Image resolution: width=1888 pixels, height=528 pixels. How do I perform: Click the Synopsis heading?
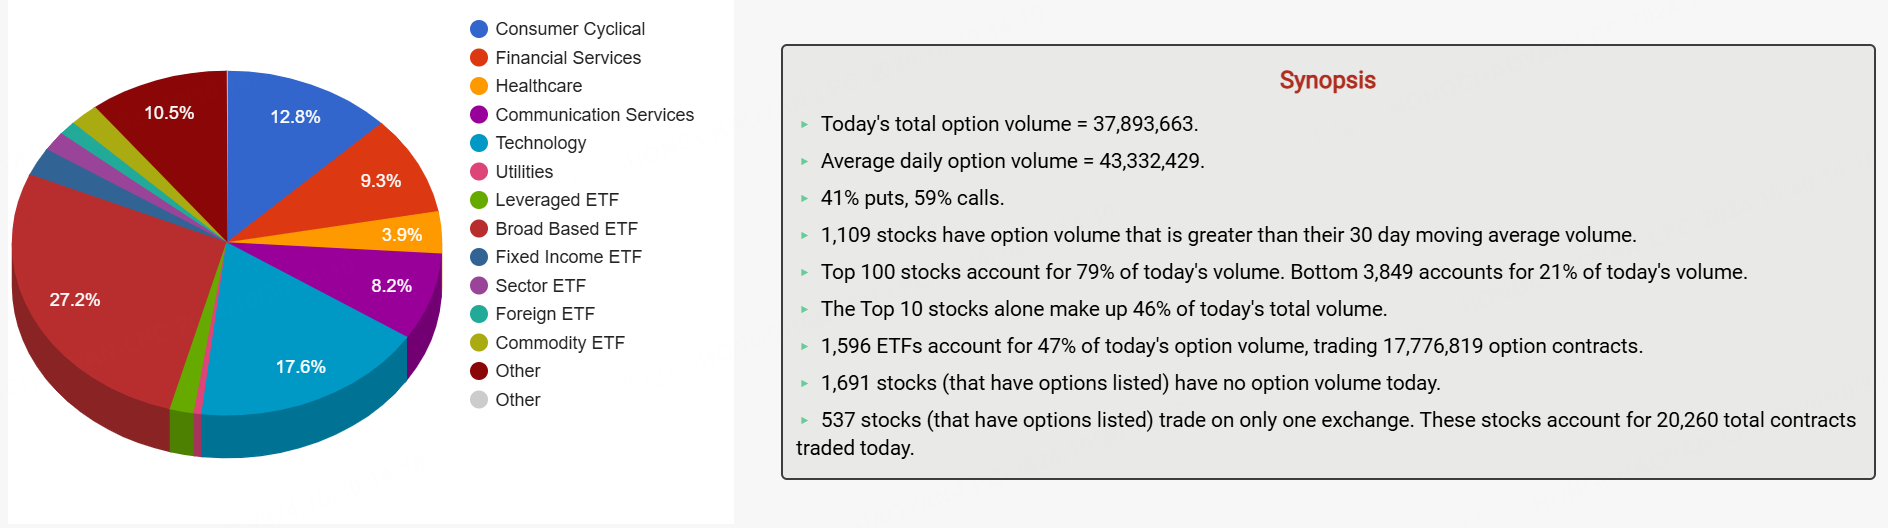[1327, 80]
